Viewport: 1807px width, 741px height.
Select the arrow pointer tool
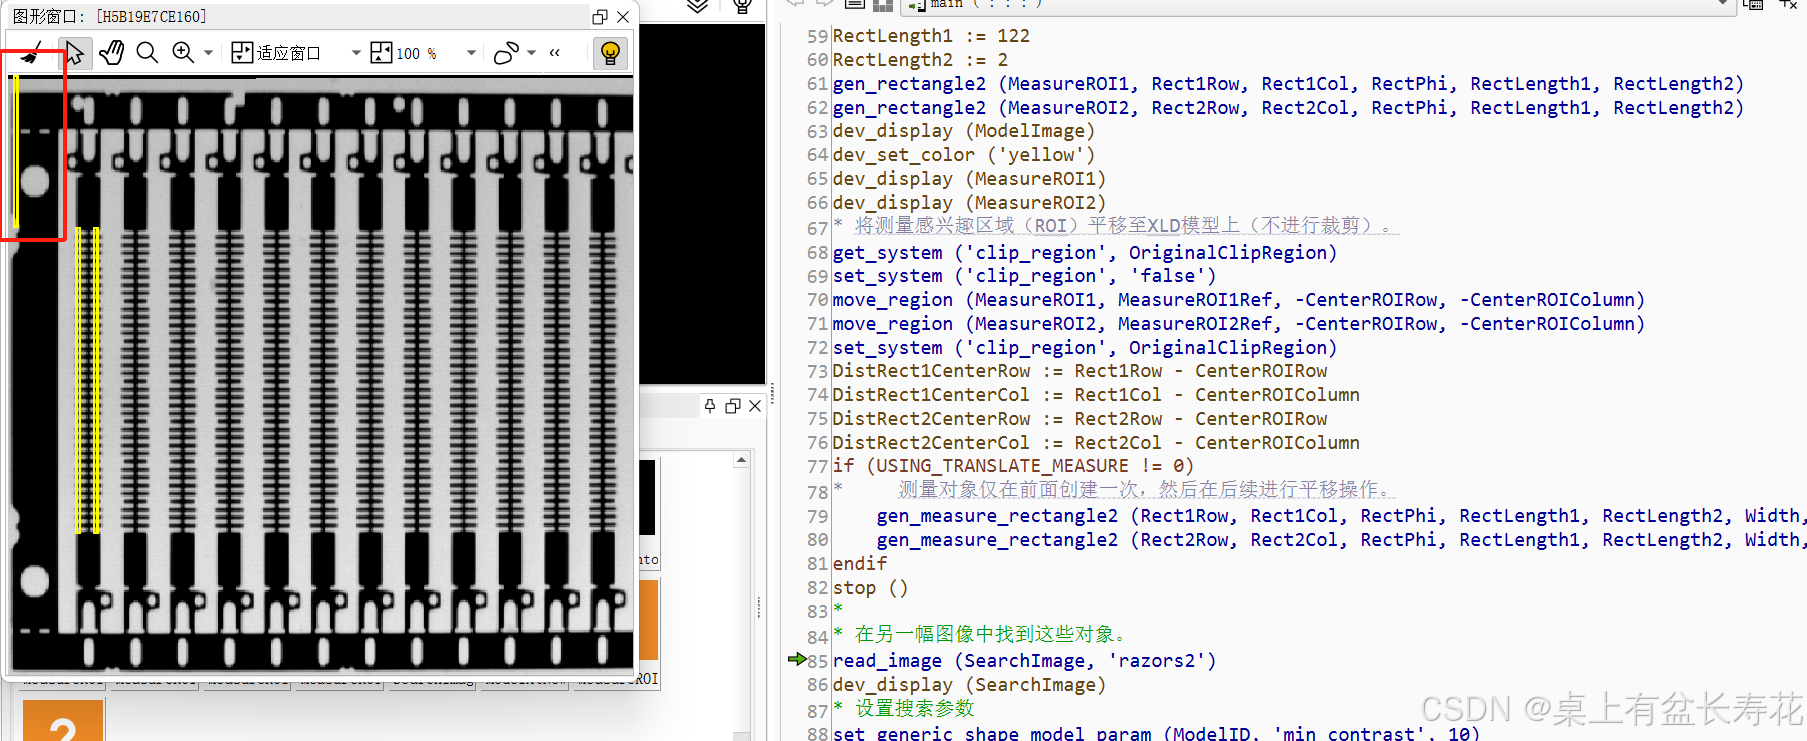74,53
